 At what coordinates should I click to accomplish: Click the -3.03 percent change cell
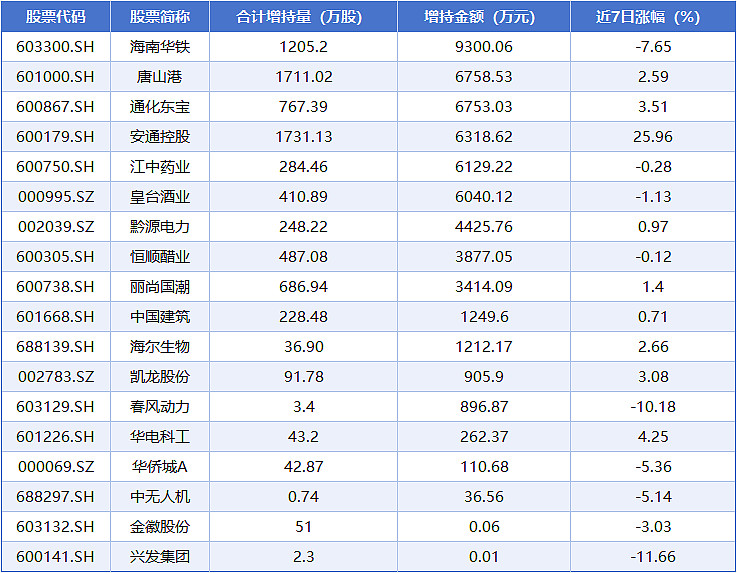653,527
